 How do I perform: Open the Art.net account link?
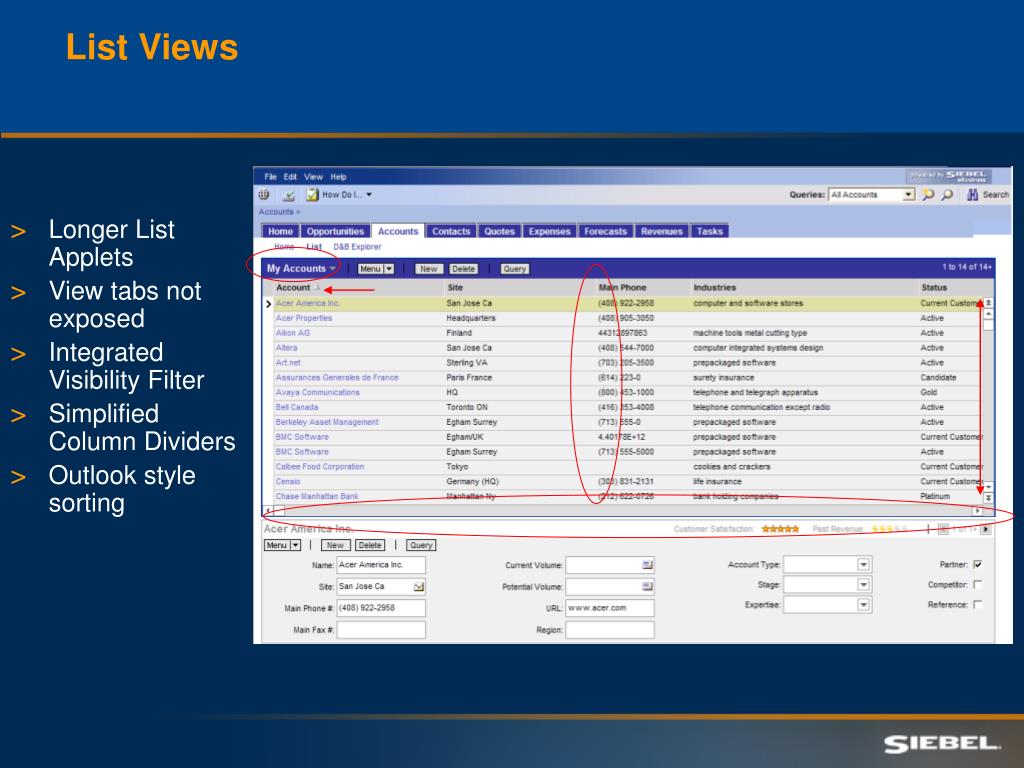pyautogui.click(x=288, y=362)
